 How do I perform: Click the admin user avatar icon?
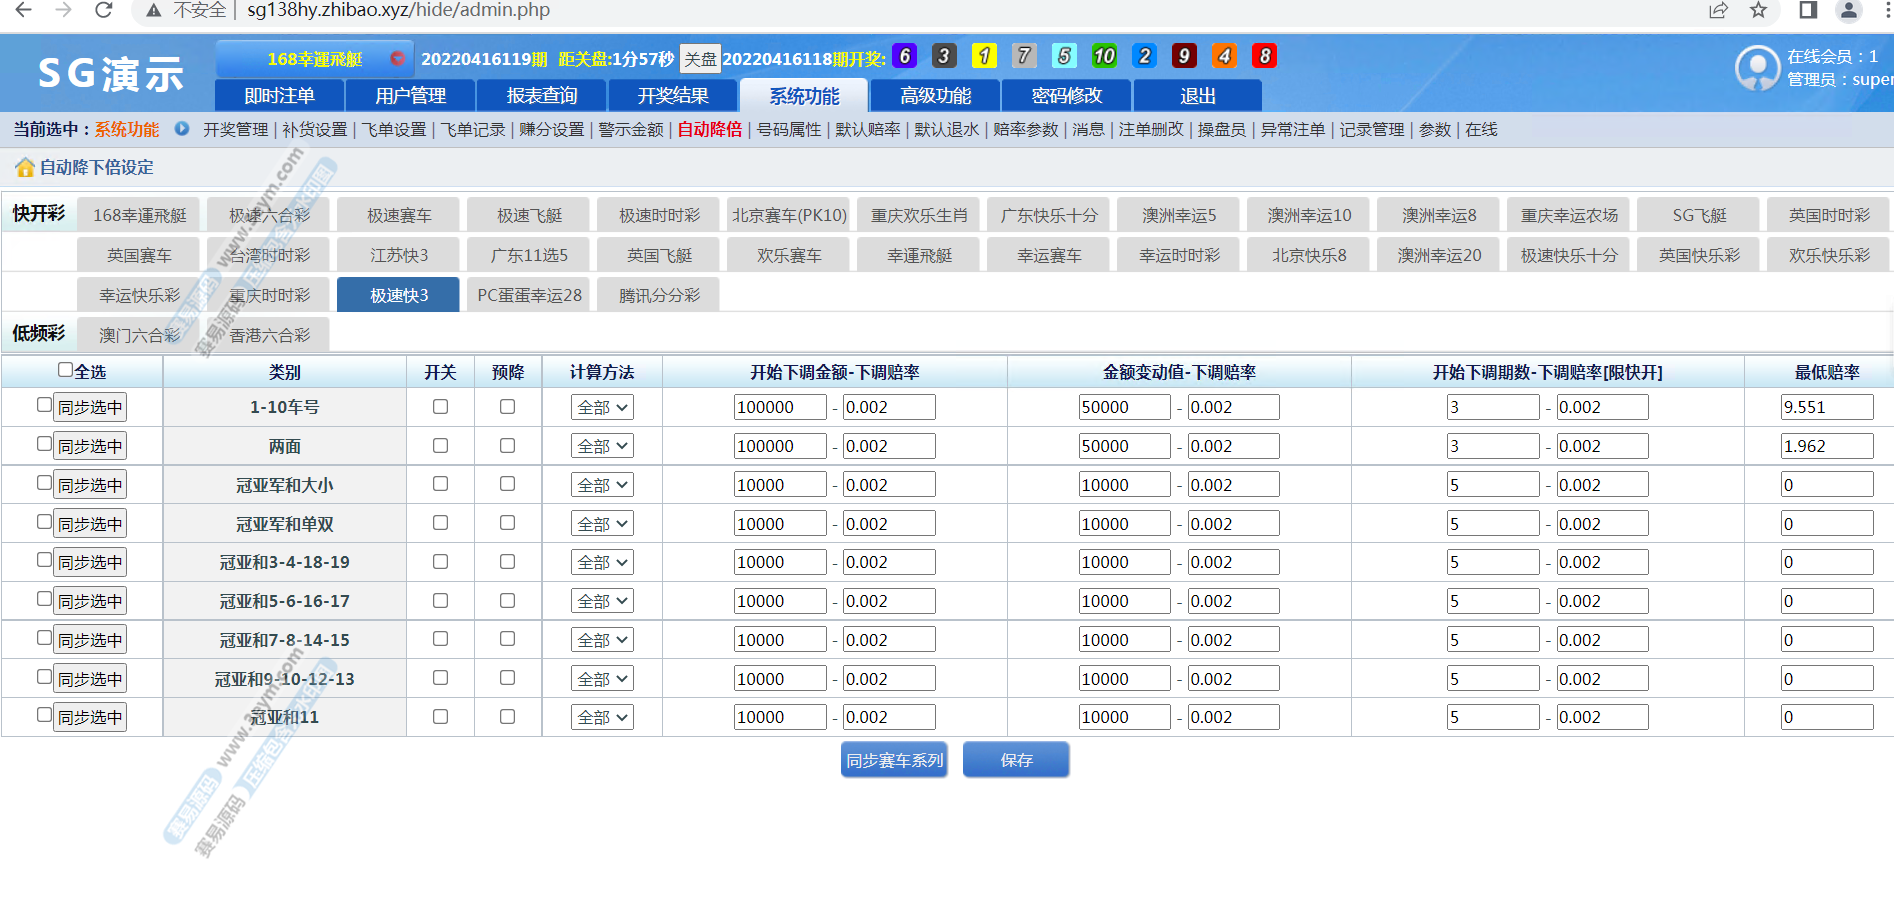pyautogui.click(x=1757, y=68)
